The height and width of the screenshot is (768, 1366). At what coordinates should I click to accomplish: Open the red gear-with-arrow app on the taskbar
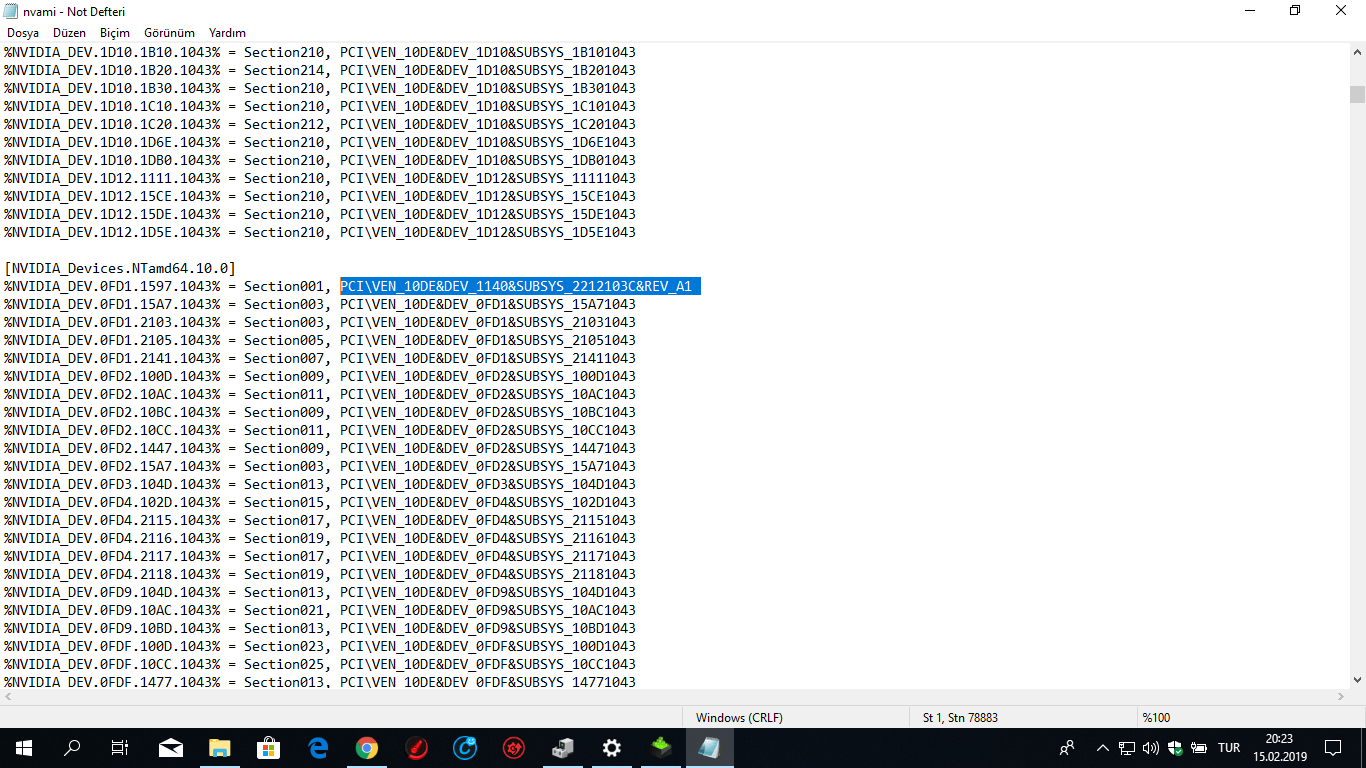(514, 747)
